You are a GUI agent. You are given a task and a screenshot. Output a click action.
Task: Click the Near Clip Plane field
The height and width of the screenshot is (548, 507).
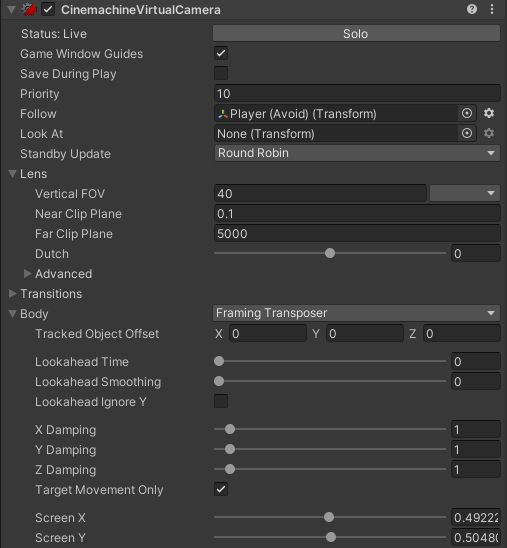tap(357, 214)
